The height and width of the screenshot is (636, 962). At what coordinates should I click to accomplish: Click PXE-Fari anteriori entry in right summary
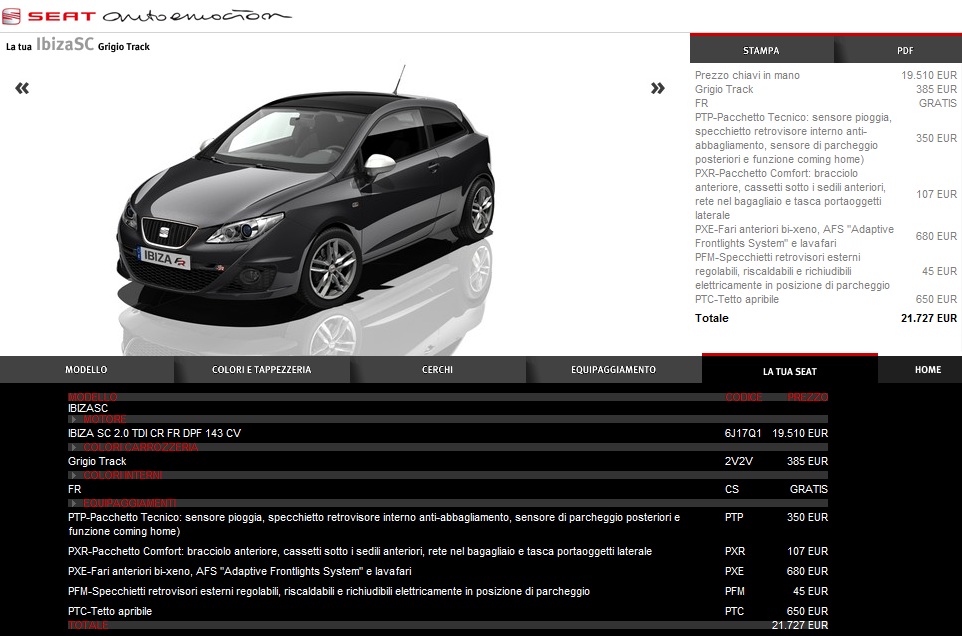pyautogui.click(x=795, y=236)
